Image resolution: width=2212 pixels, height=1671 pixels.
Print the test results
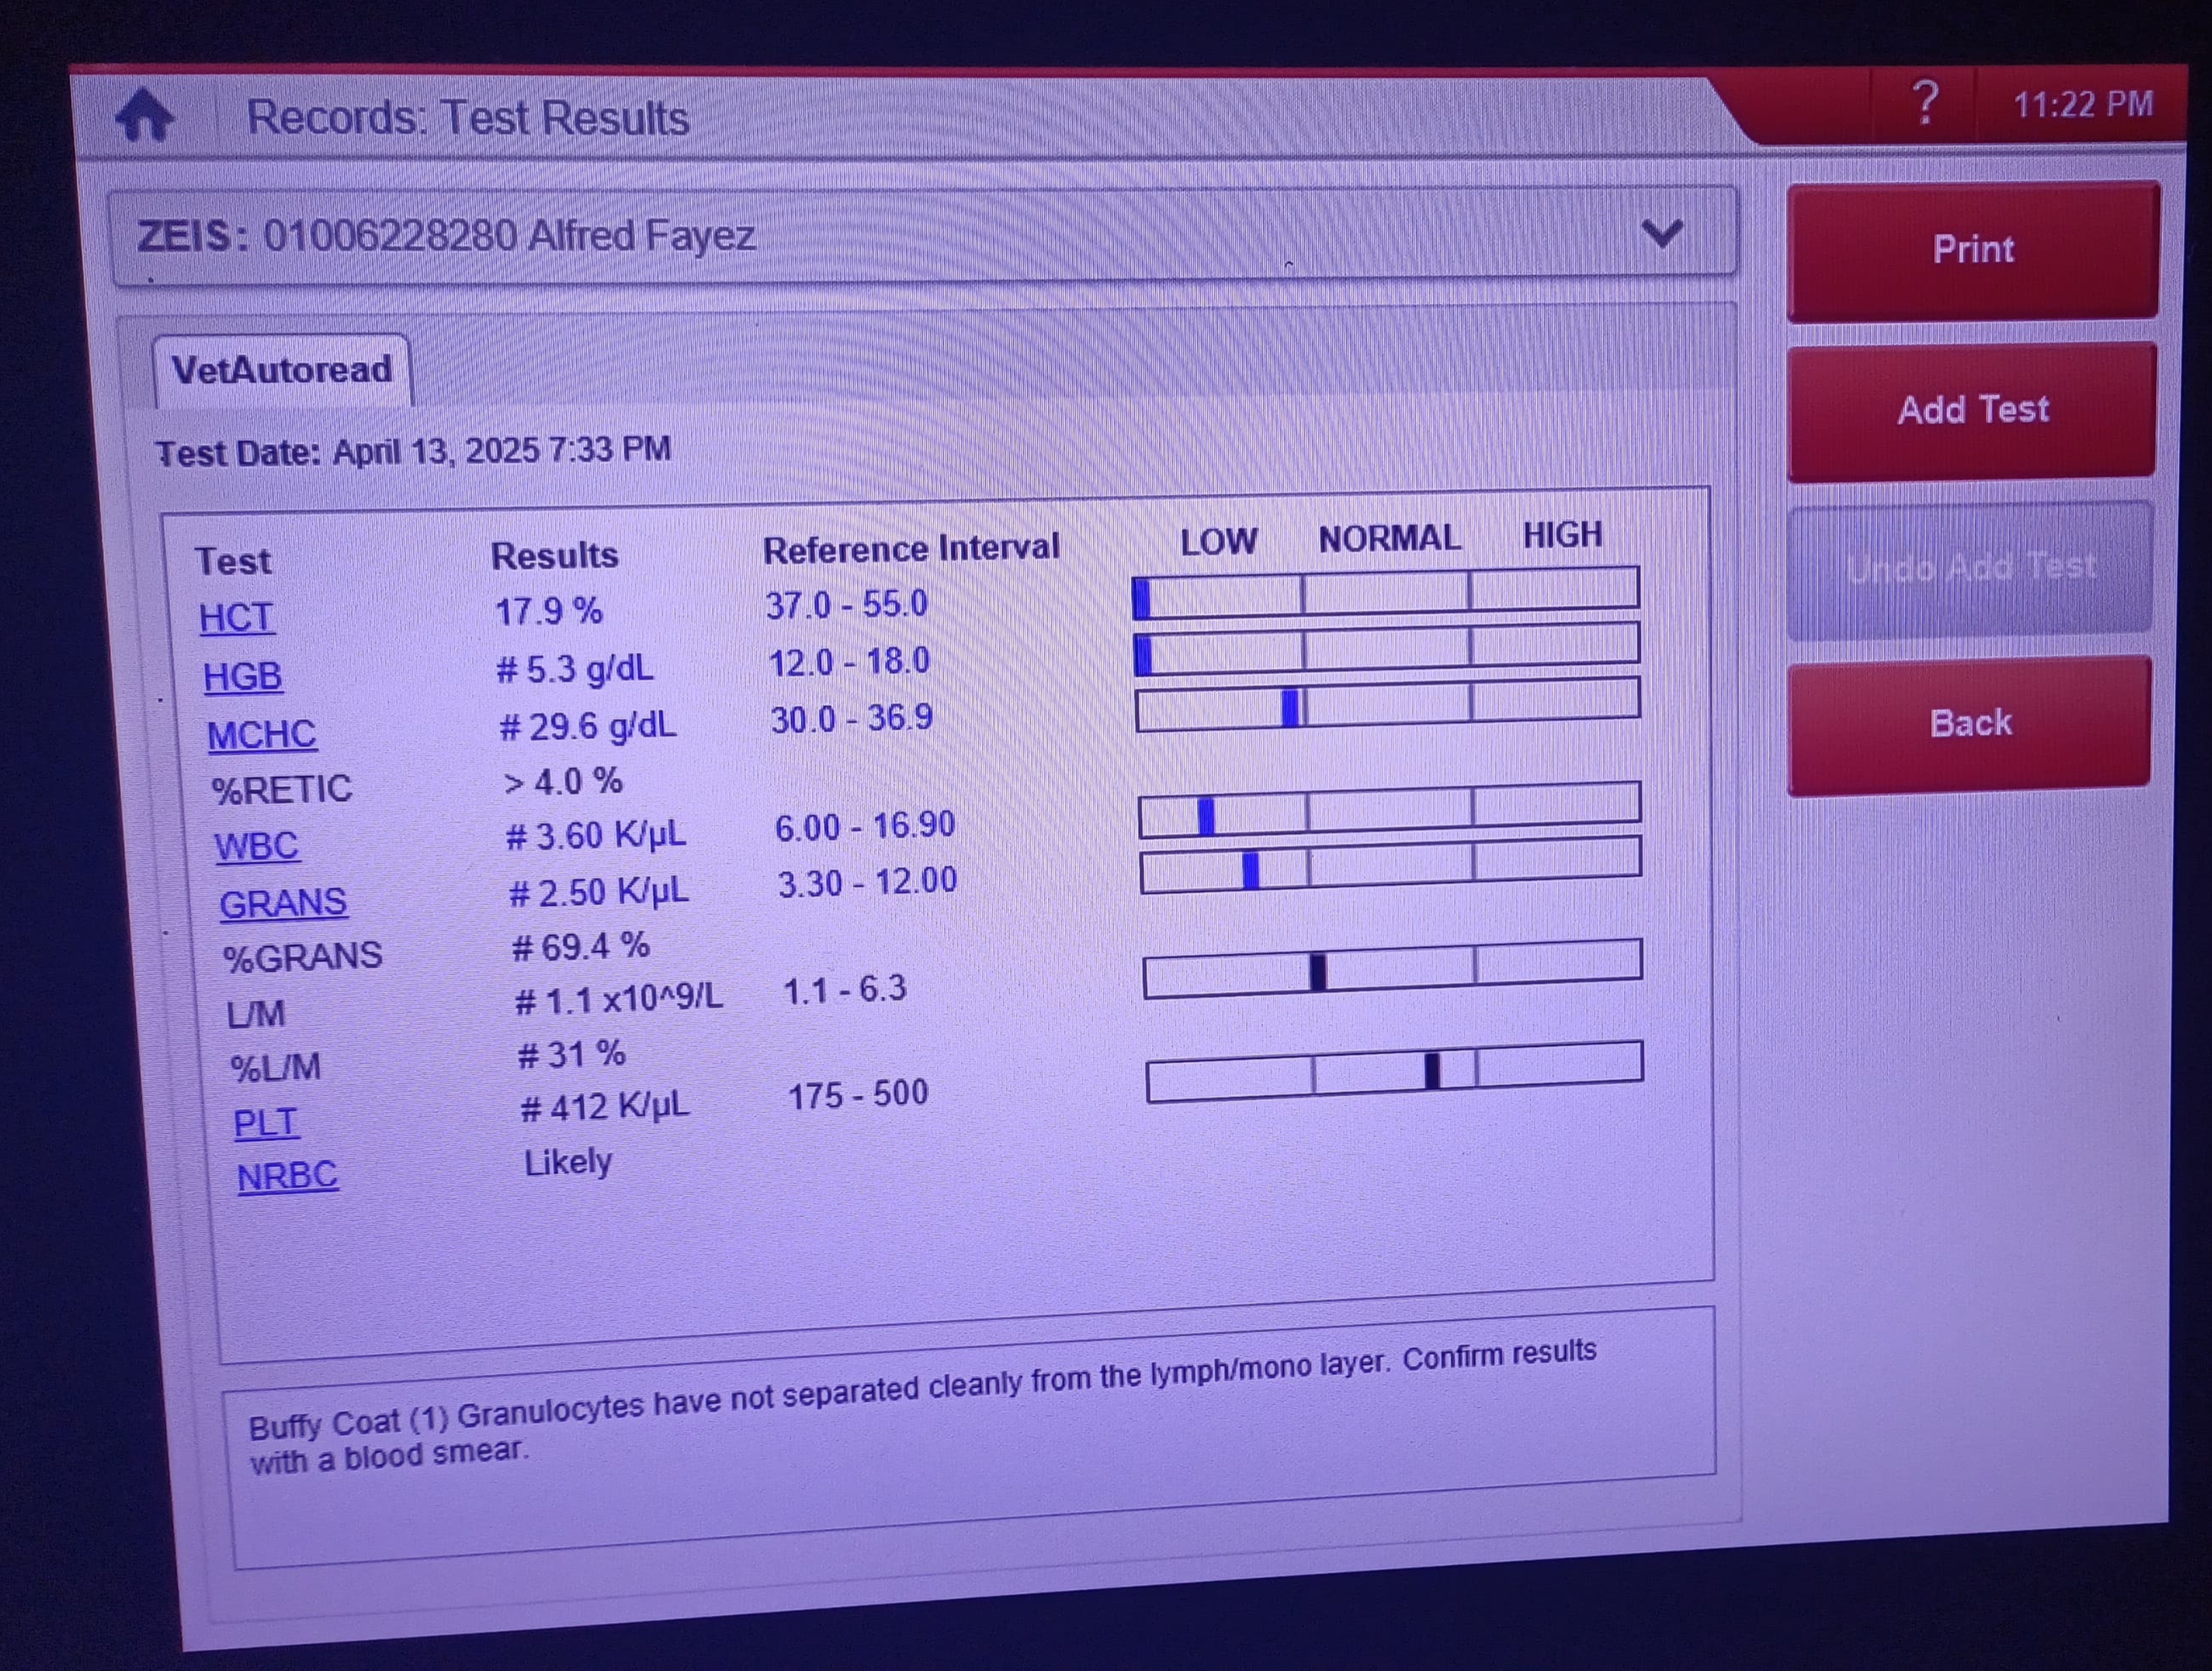(x=1973, y=250)
